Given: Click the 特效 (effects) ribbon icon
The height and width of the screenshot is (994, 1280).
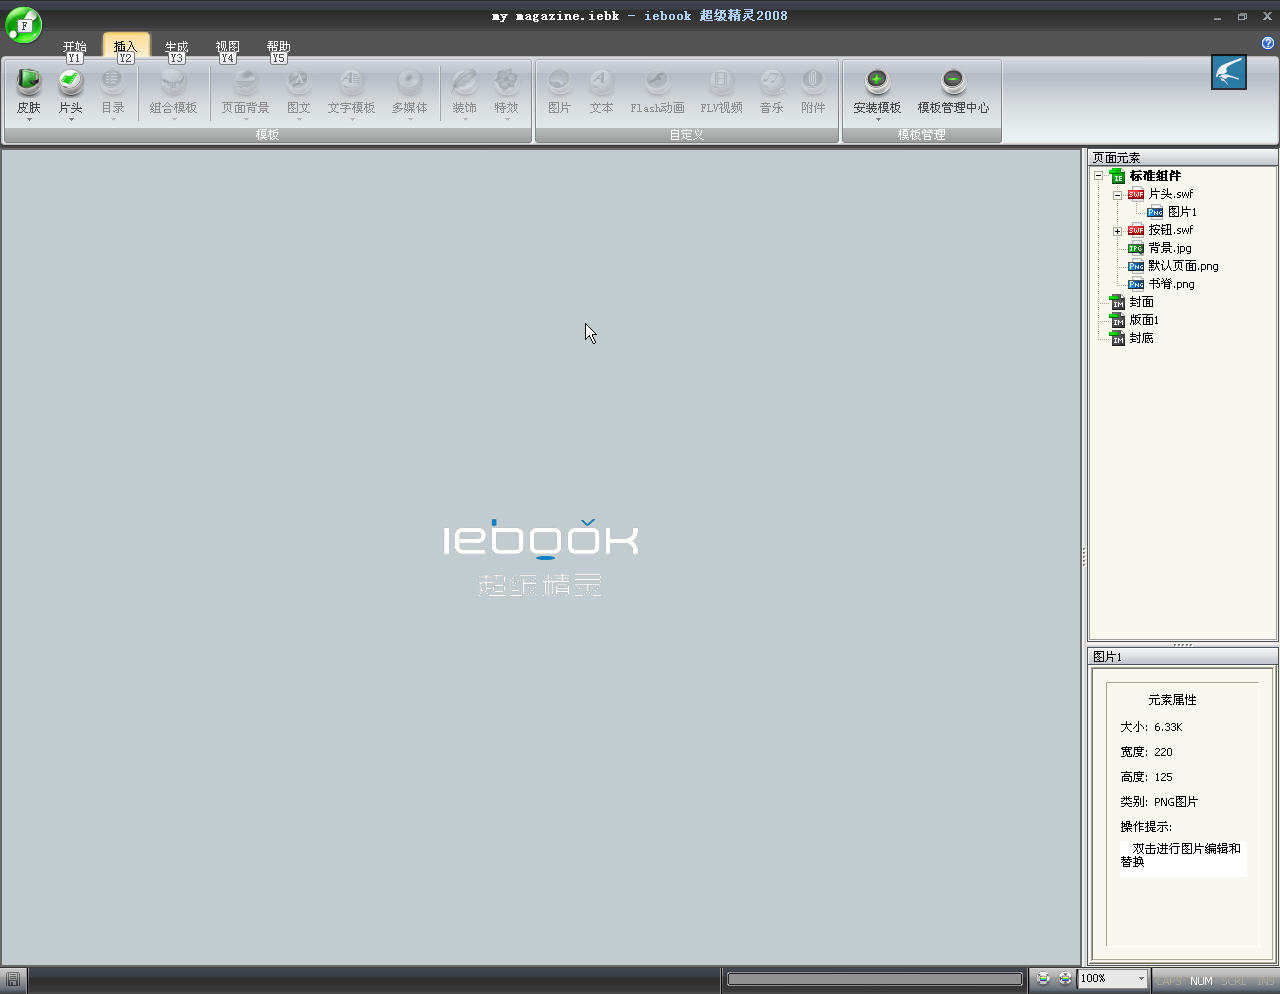Looking at the screenshot, I should 506,82.
